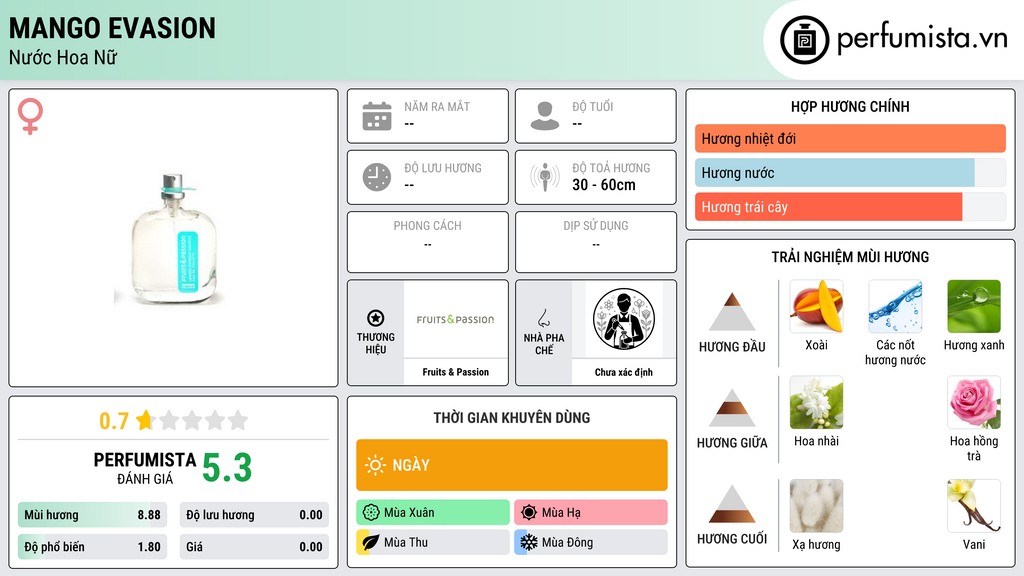Click the MANGO EVASION title
Viewport: 1024px width, 576px height.
click(112, 28)
